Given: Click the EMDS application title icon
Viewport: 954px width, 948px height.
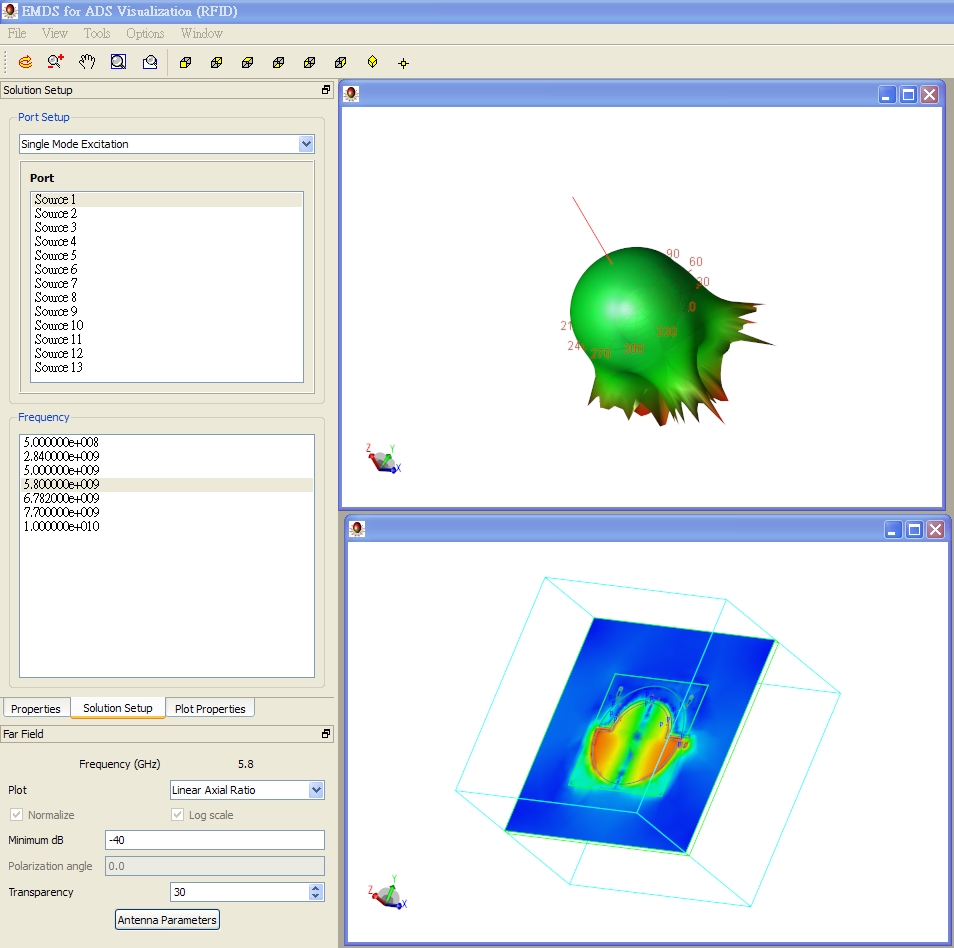Looking at the screenshot, I should pyautogui.click(x=9, y=10).
